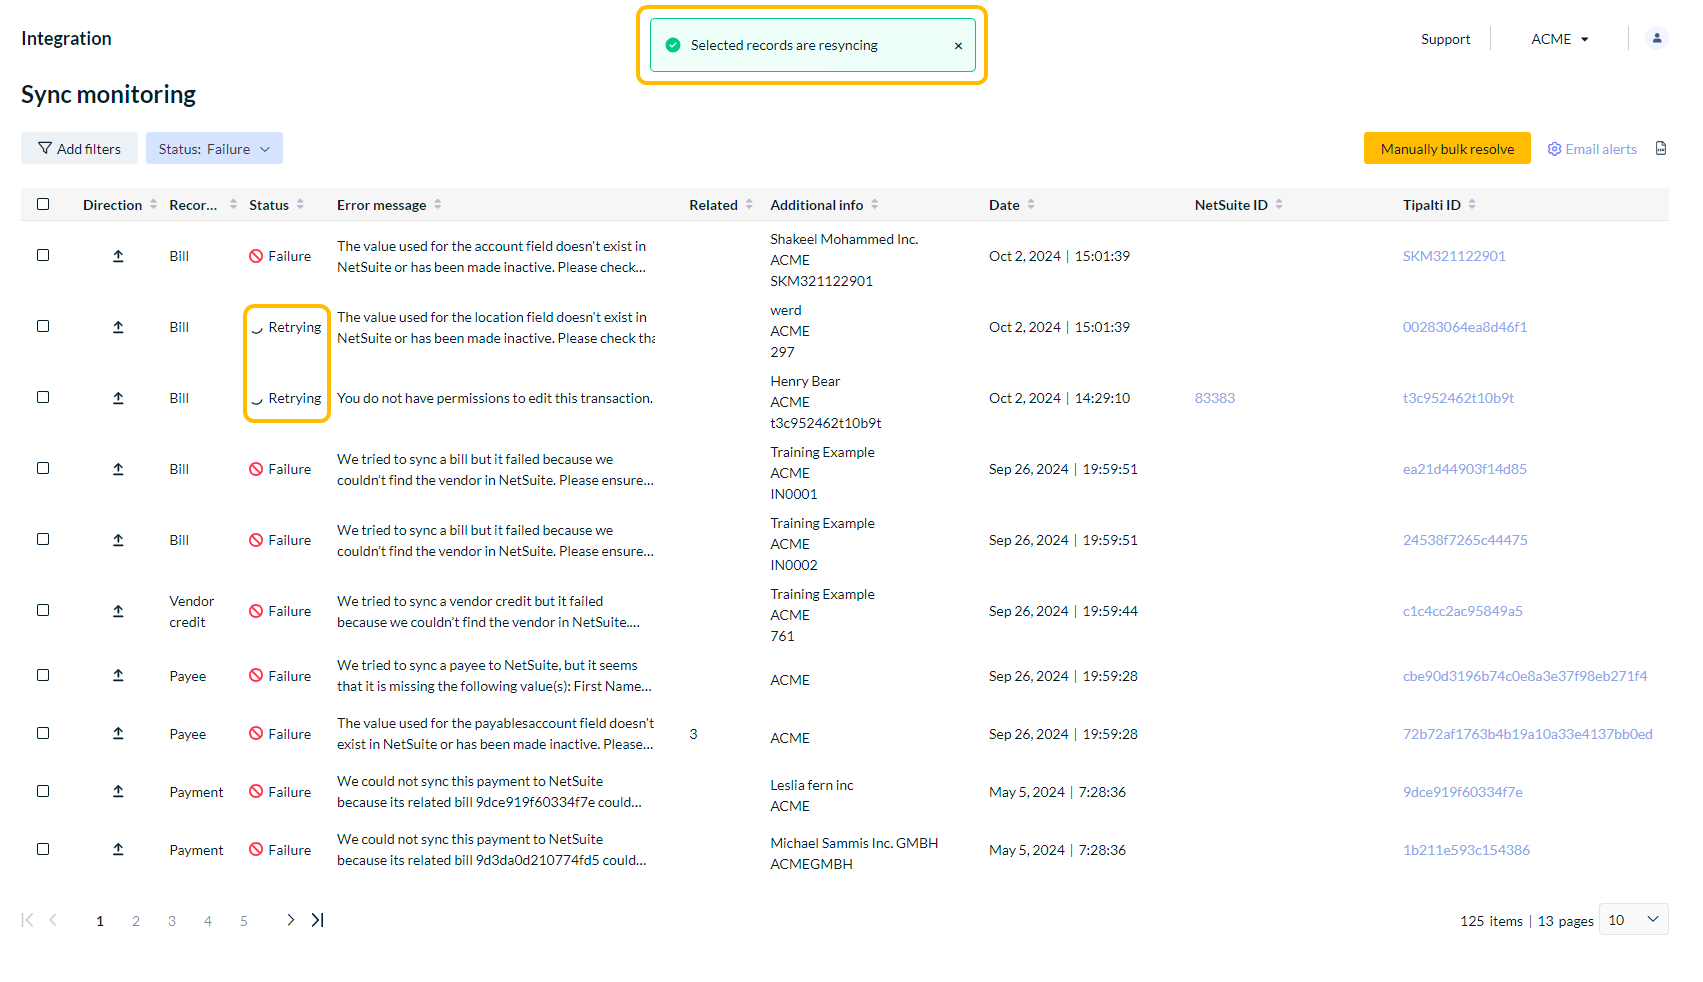Image resolution: width=1703 pixels, height=982 pixels.
Task: Open the Status: Failure filter dropdown
Action: (x=214, y=149)
